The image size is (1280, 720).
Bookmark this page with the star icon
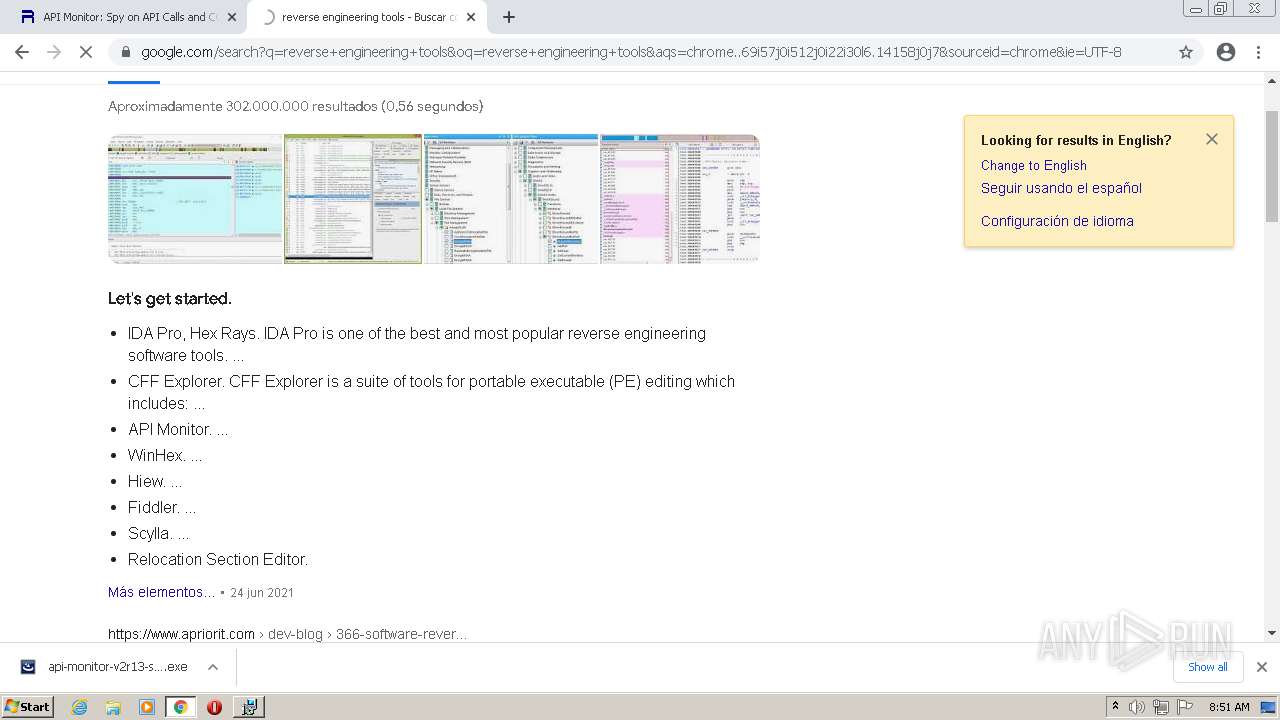pyautogui.click(x=1186, y=52)
